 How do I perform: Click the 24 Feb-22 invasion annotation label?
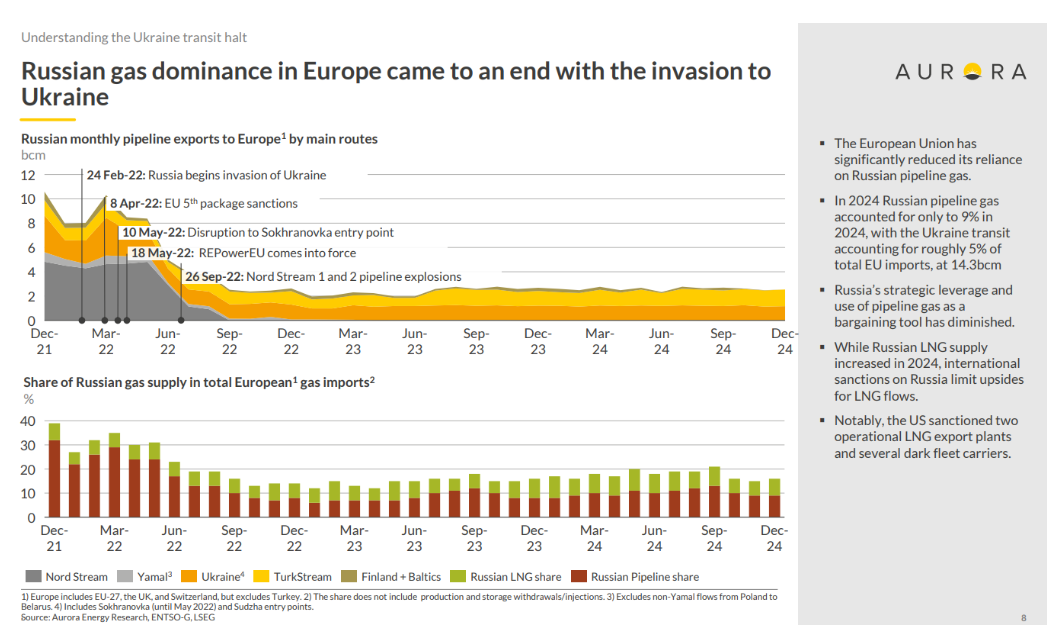(x=206, y=175)
